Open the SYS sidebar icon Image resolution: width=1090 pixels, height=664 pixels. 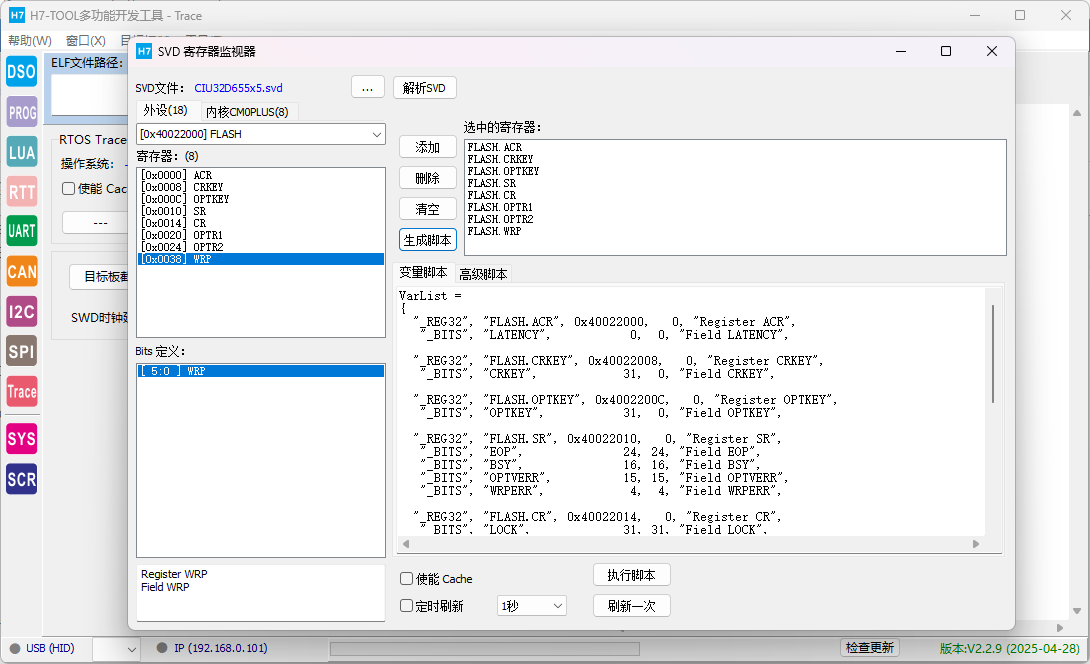[22, 439]
